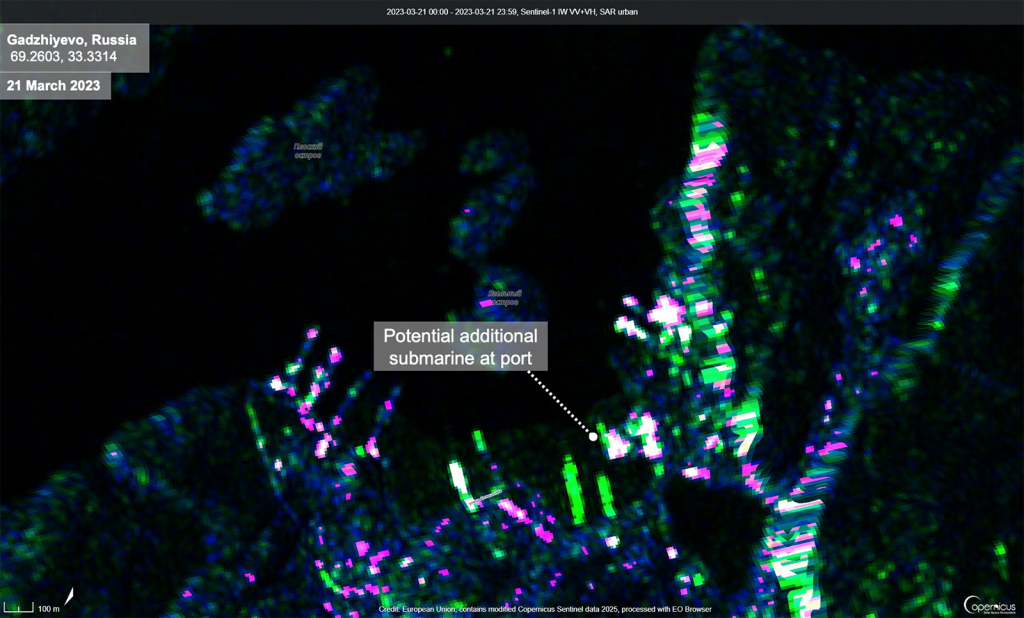The width and height of the screenshot is (1024, 618).
Task: Open the Copernicus logo
Action: [x=989, y=604]
